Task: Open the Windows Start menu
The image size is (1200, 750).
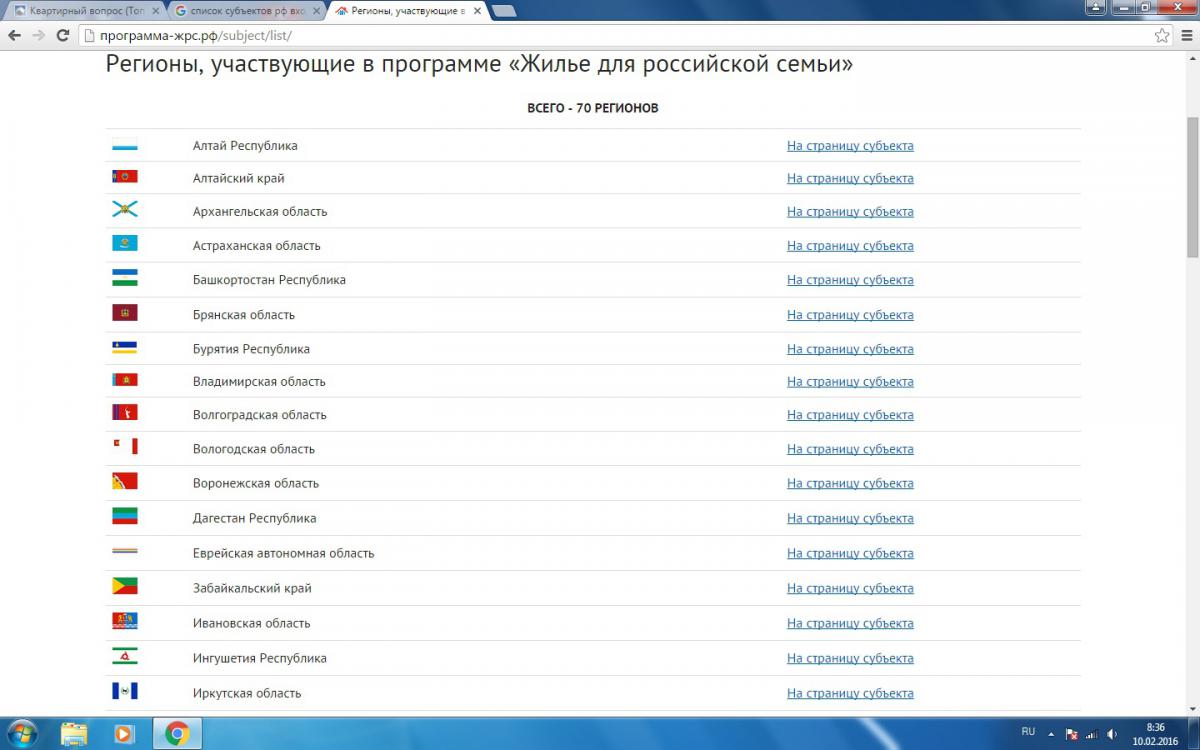Action: pyautogui.click(x=20, y=734)
